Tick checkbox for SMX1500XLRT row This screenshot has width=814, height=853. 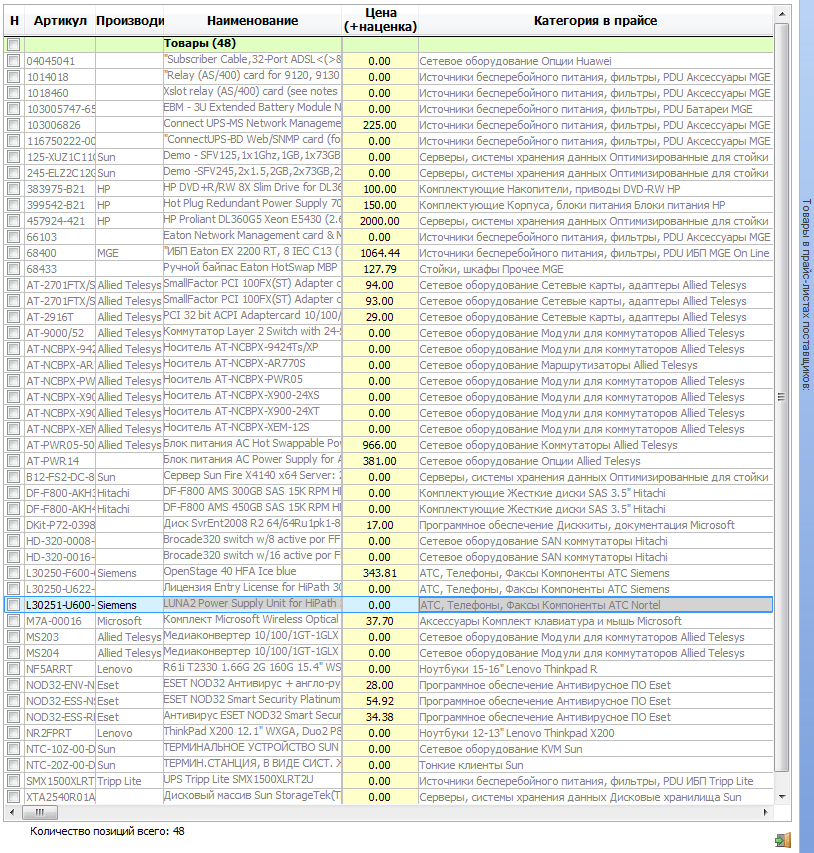point(14,781)
